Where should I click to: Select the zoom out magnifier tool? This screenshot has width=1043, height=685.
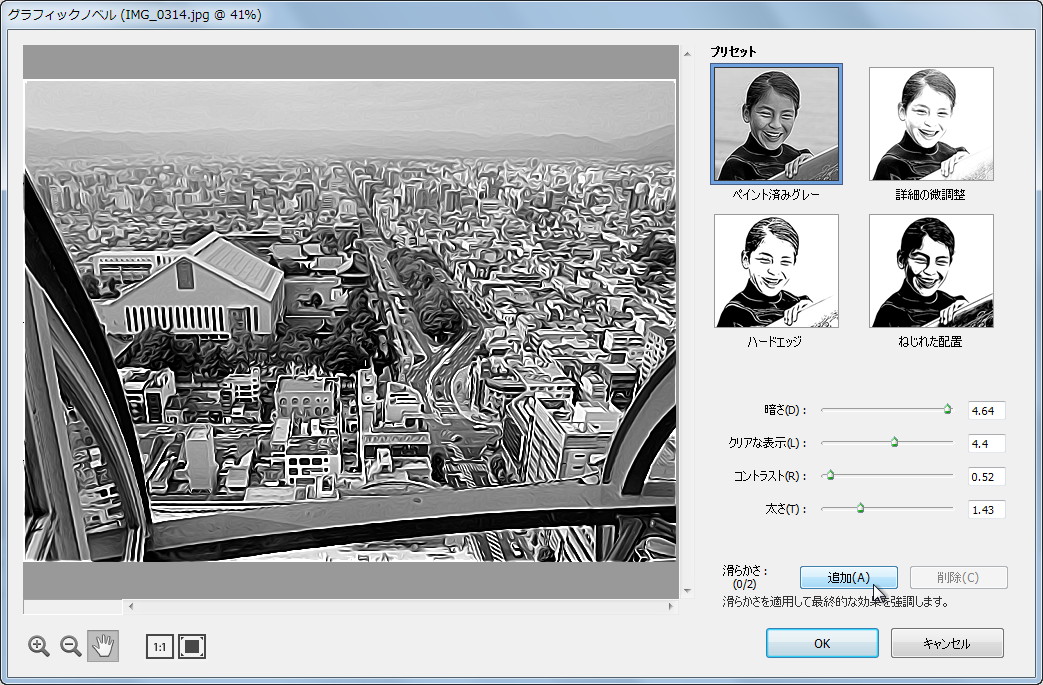[x=71, y=646]
